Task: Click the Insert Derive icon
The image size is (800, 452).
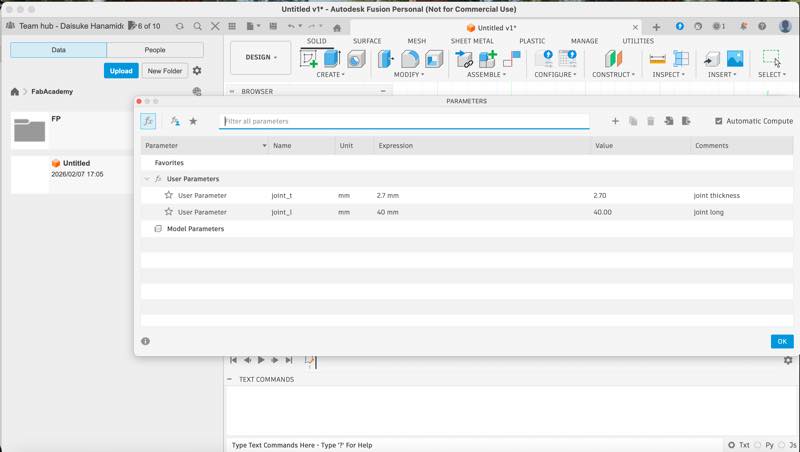Action: coord(711,59)
